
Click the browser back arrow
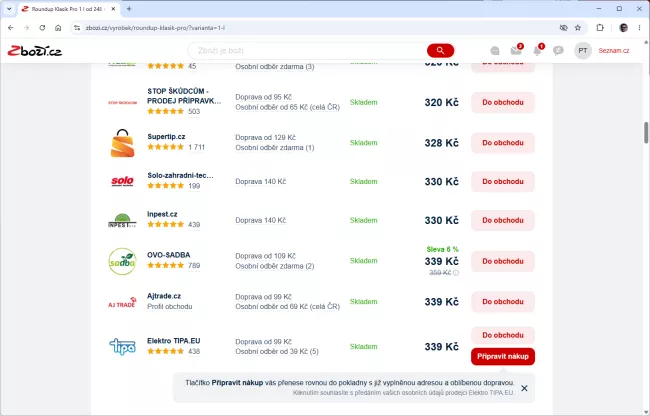click(11, 28)
